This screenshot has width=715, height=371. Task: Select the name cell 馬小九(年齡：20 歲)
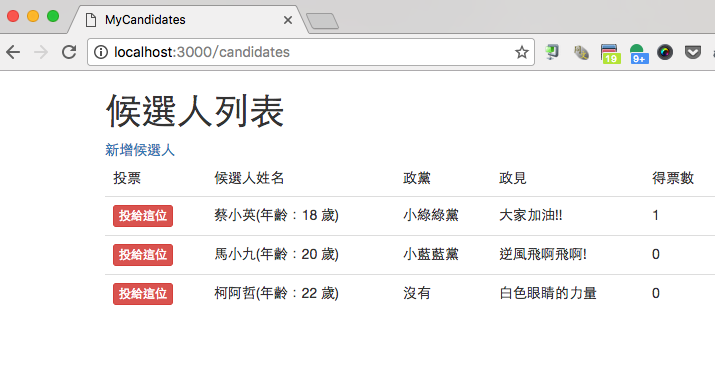click(276, 254)
